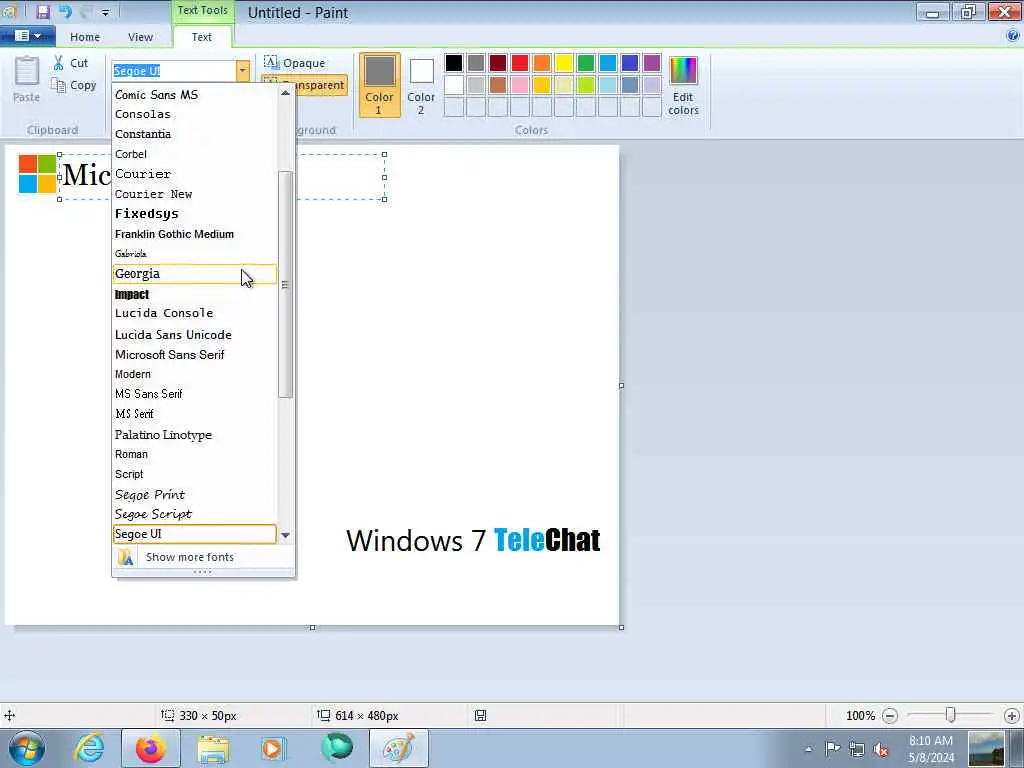Choose Segoe UI at the bottom of the list
The height and width of the screenshot is (768, 1024).
[195, 534]
